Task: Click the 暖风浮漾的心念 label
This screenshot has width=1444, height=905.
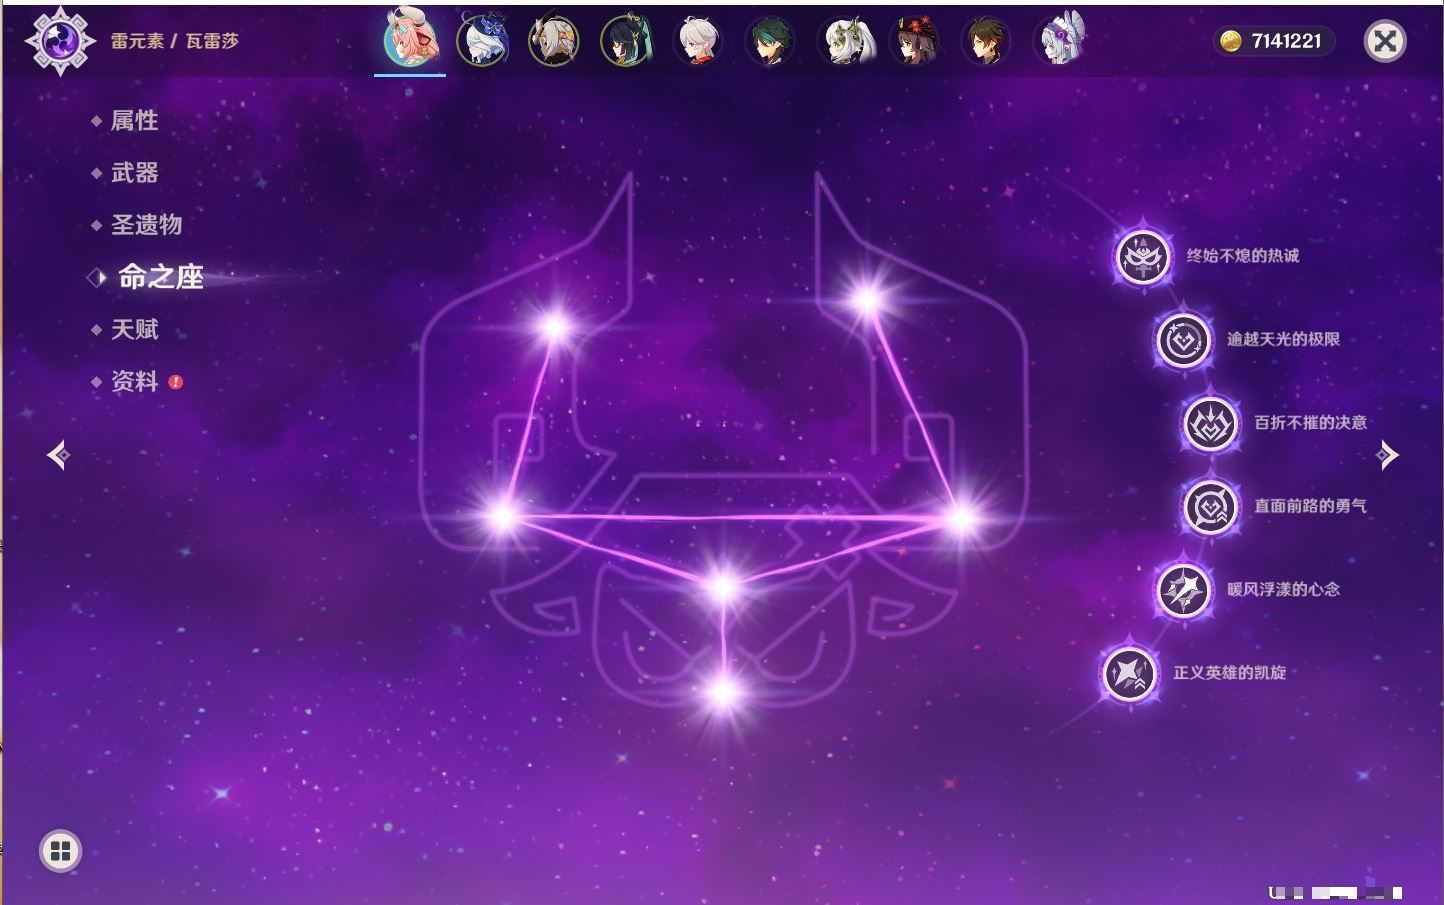Action: (x=1283, y=589)
